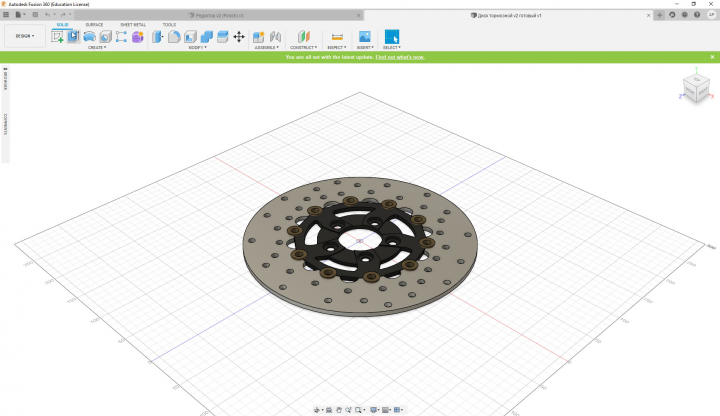Open the Help question mark icon

[x=697, y=15]
